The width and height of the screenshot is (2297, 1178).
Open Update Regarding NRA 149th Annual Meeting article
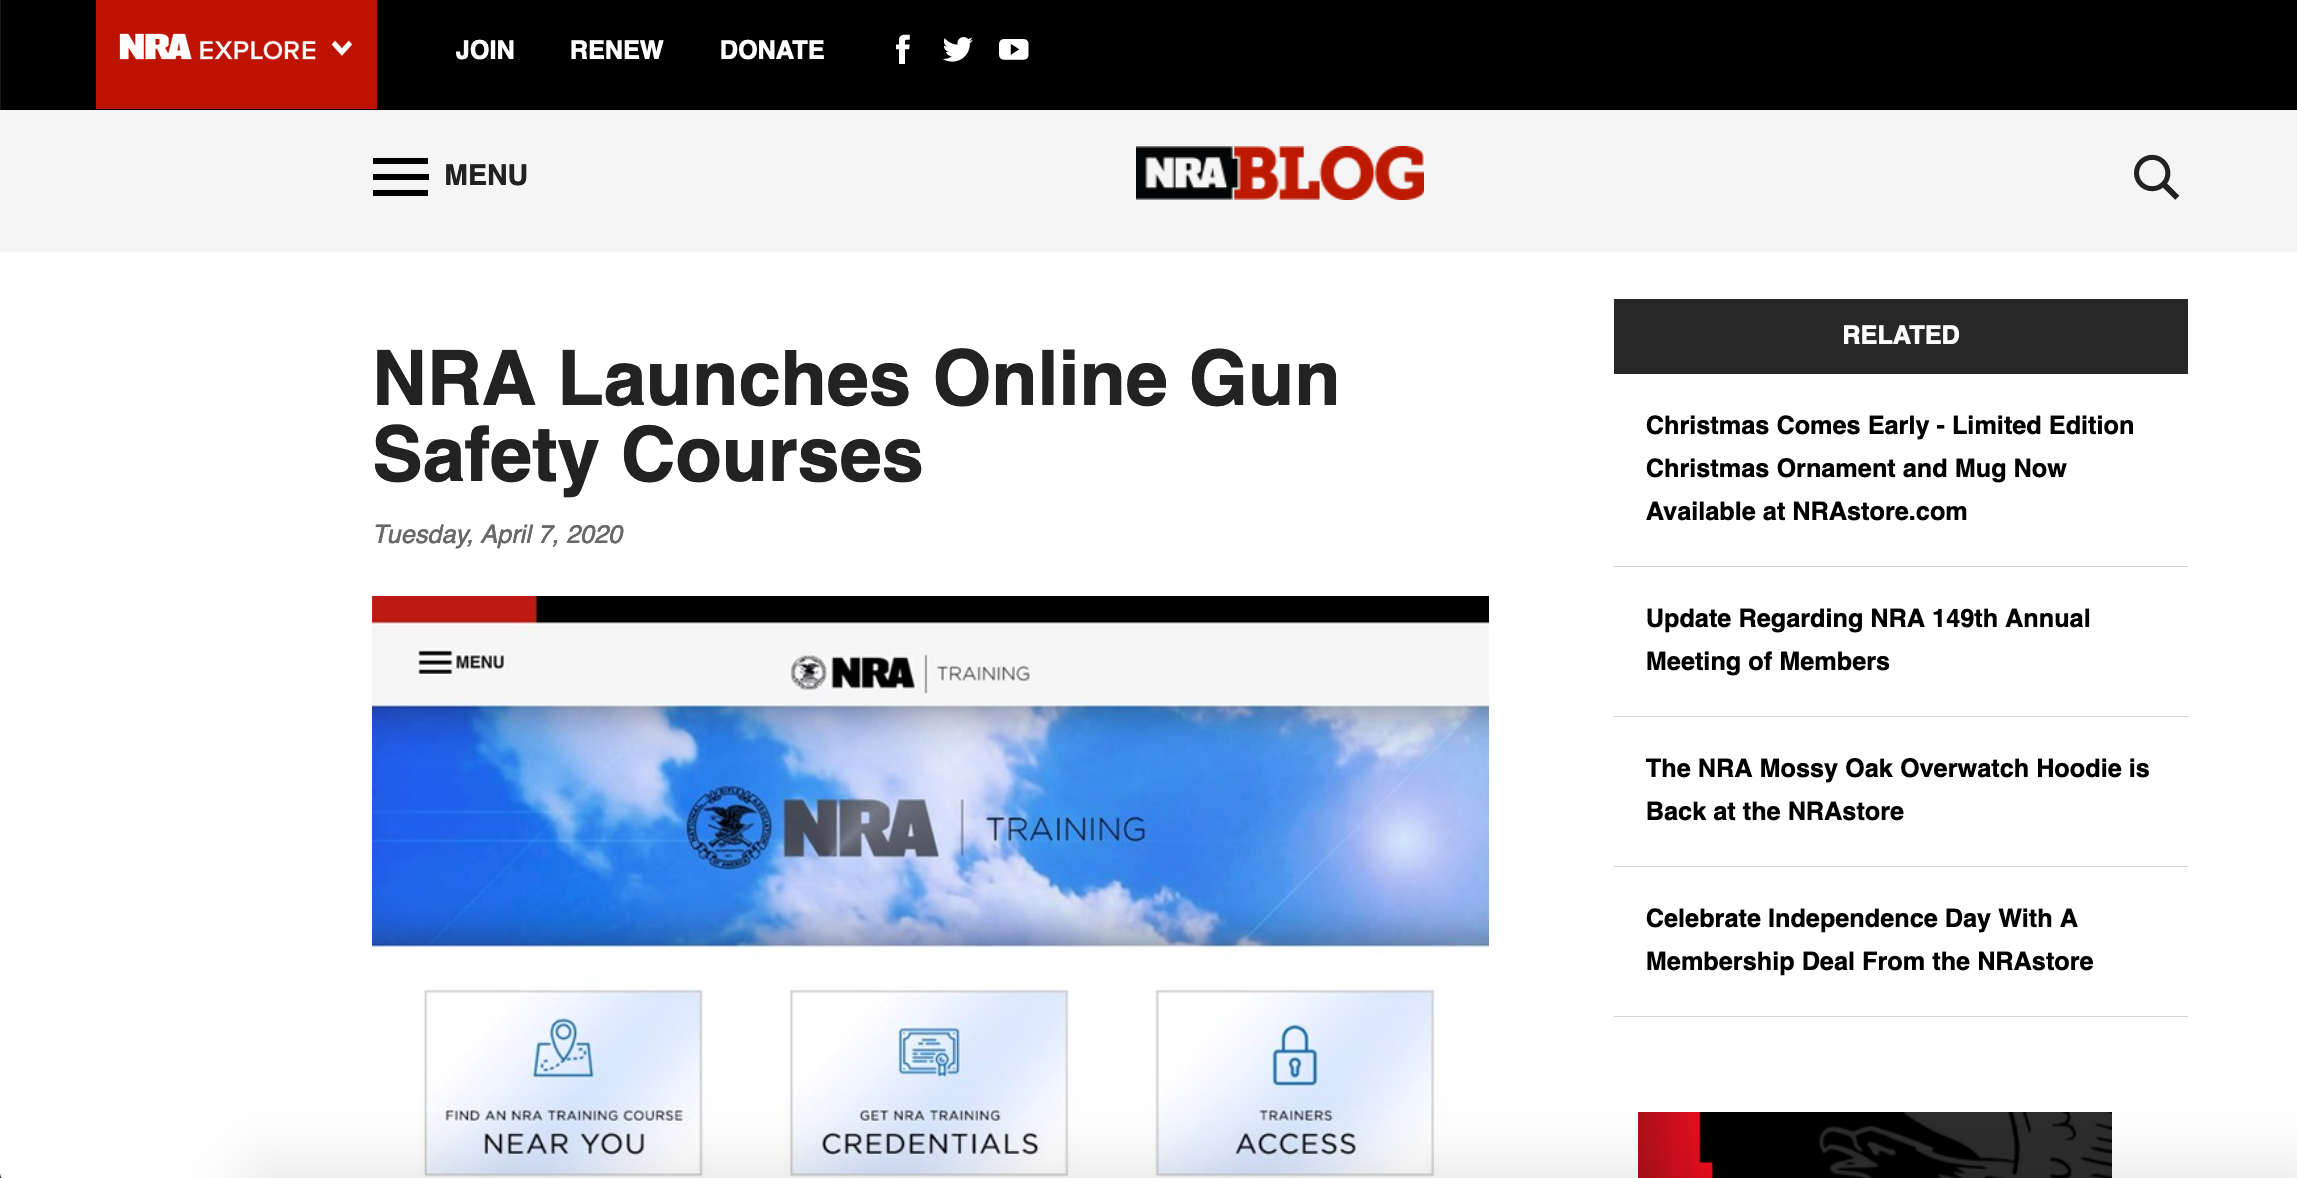[x=1868, y=640]
